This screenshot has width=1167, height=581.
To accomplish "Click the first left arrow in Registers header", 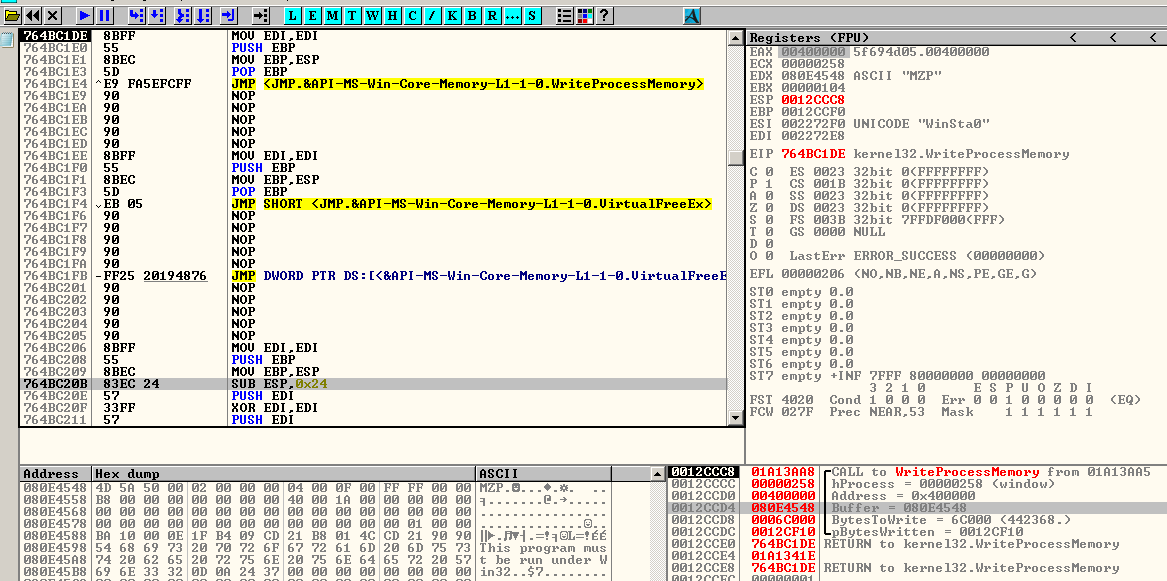I will click(1073, 38).
